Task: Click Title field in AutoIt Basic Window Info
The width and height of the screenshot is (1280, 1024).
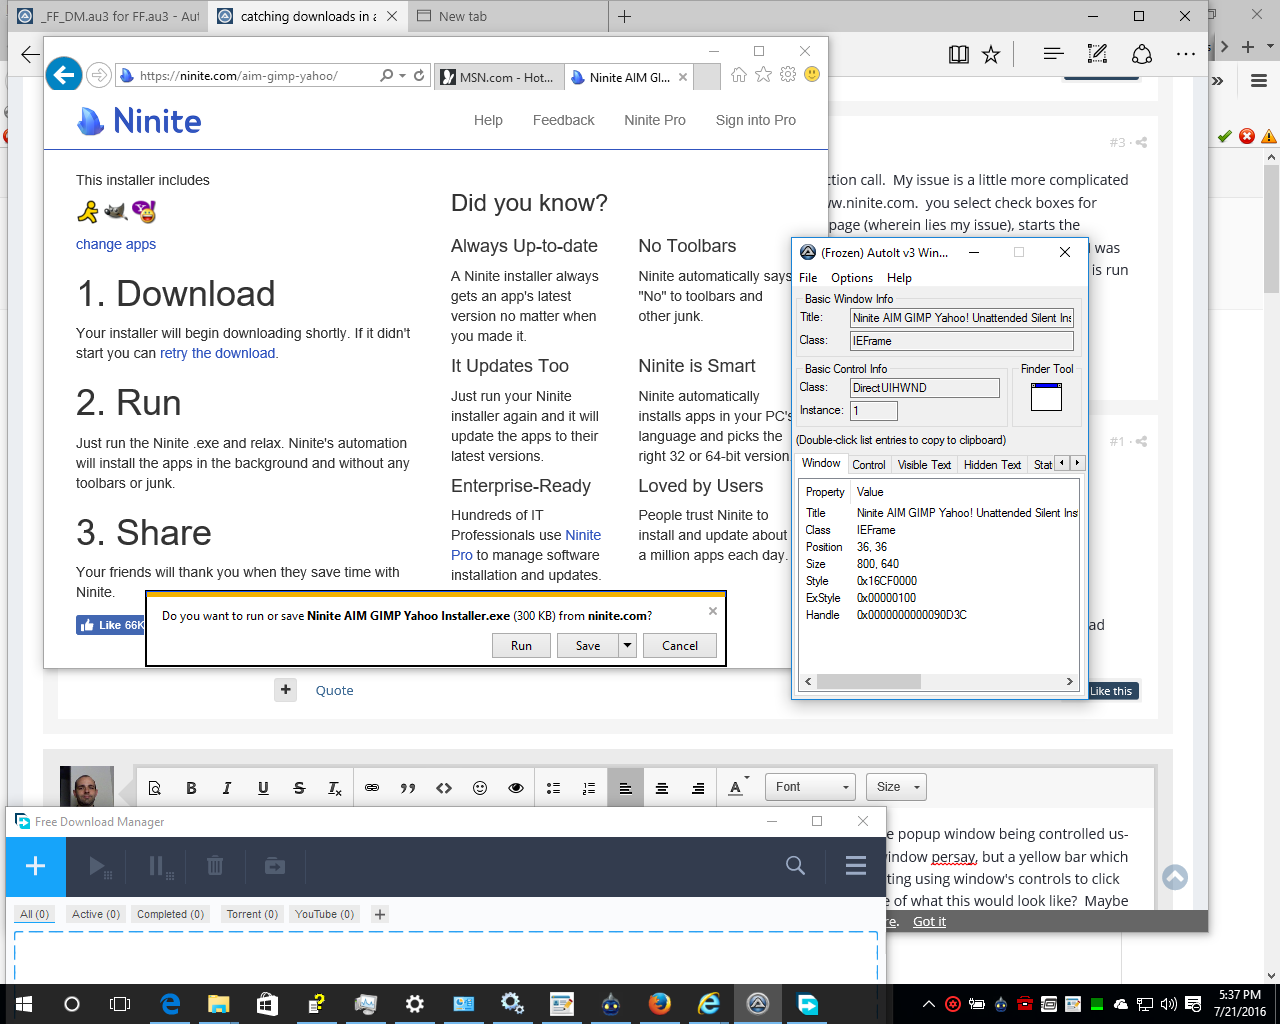Action: [x=961, y=318]
